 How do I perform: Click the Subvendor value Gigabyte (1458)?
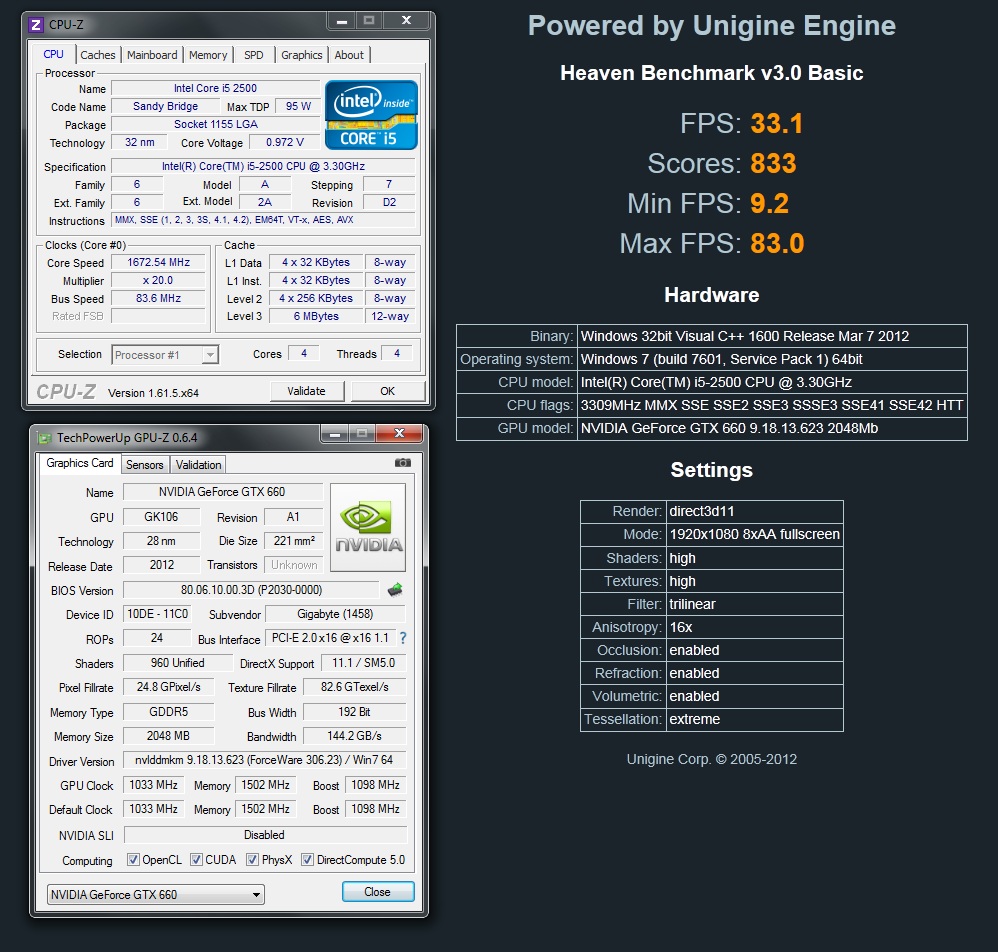335,613
